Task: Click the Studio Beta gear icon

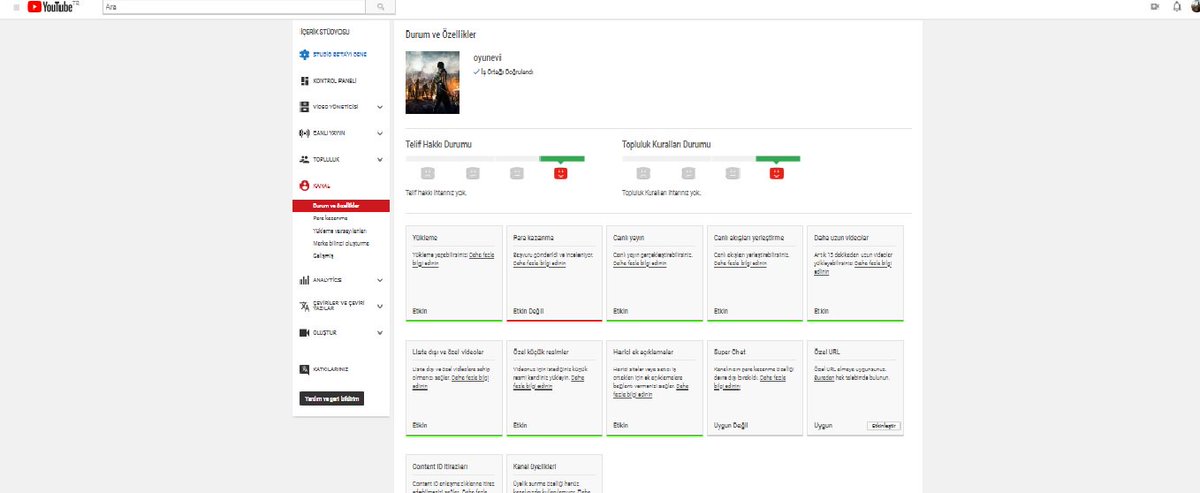Action: tap(305, 56)
